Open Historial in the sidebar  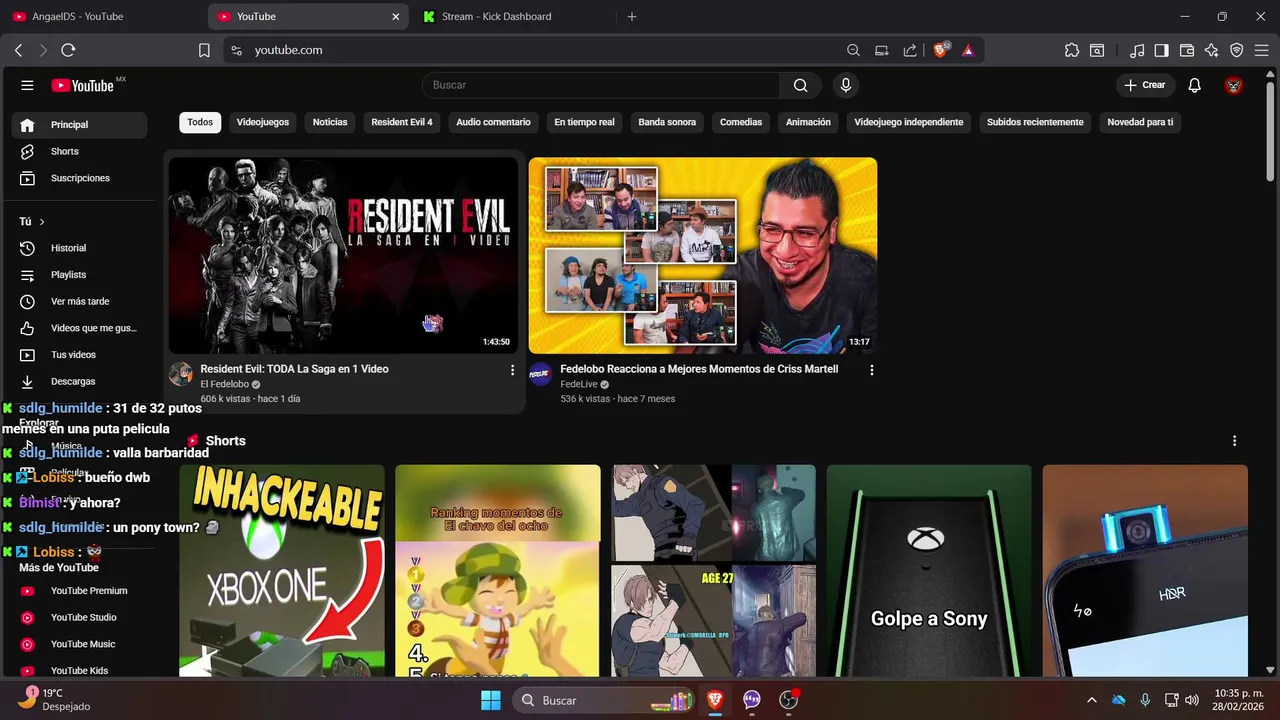[80, 248]
